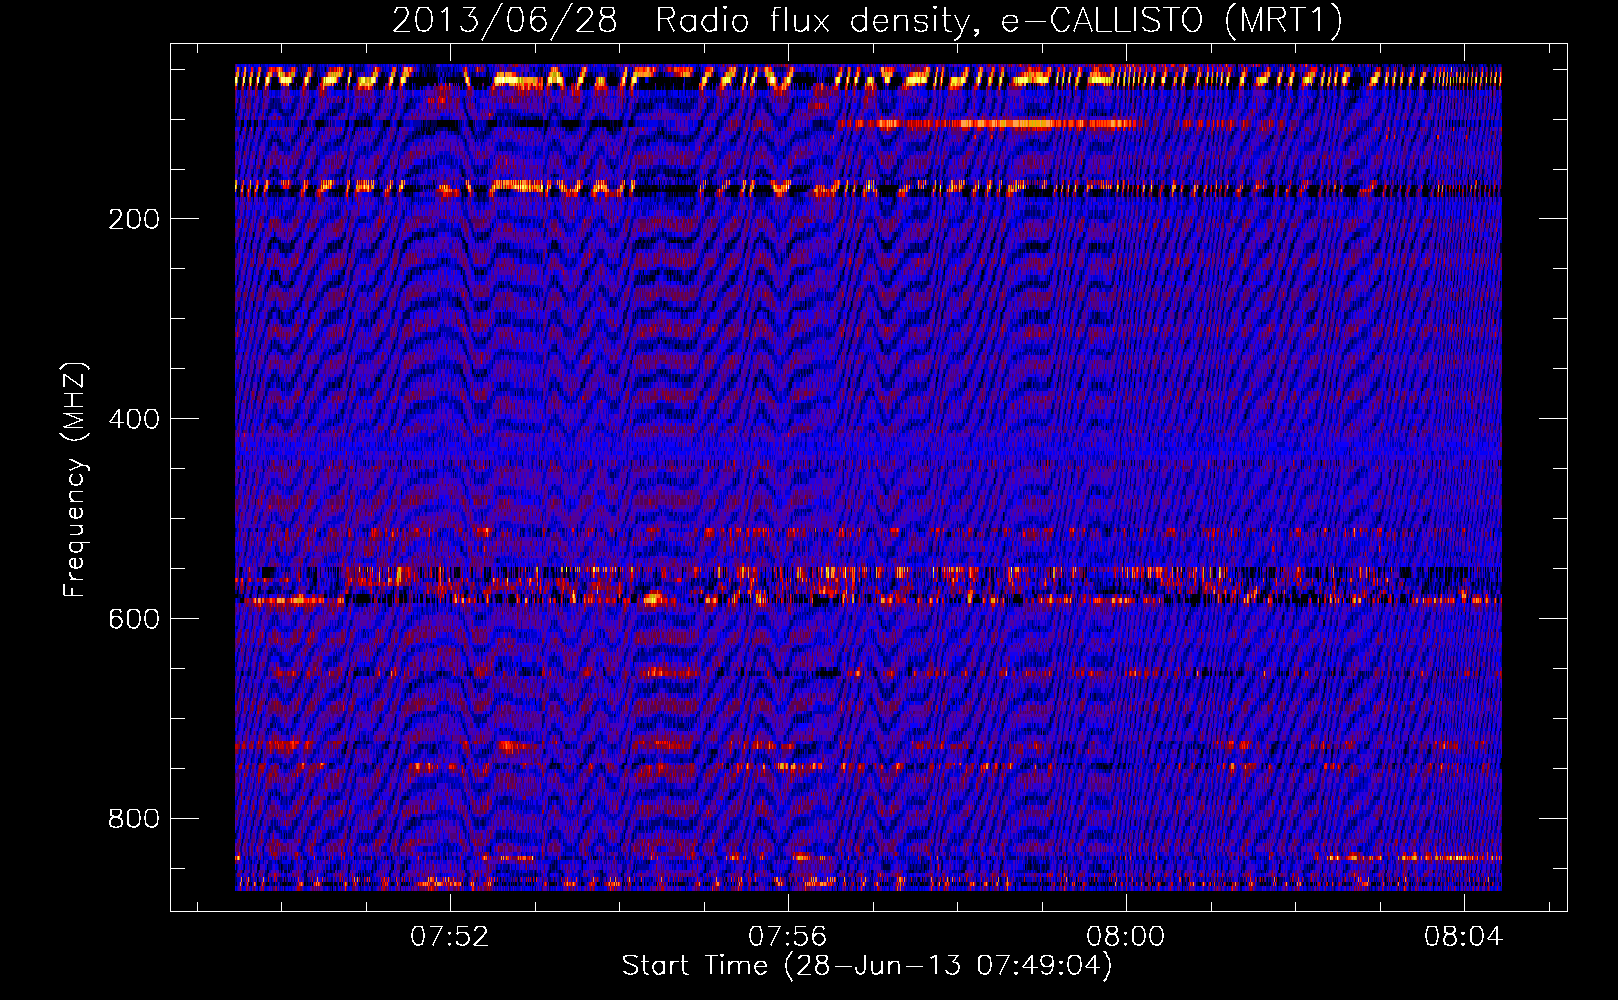The width and height of the screenshot is (1618, 1000).
Task: Click the 08:00 time tick label
Action: (1126, 936)
